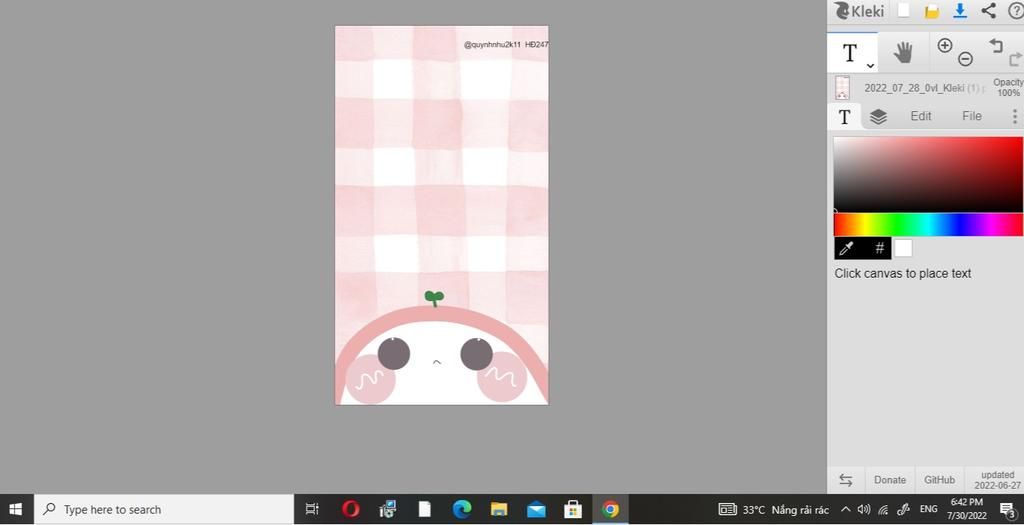
Task: Launch Microsoft Edge from the taskbar
Action: pyautogui.click(x=462, y=509)
